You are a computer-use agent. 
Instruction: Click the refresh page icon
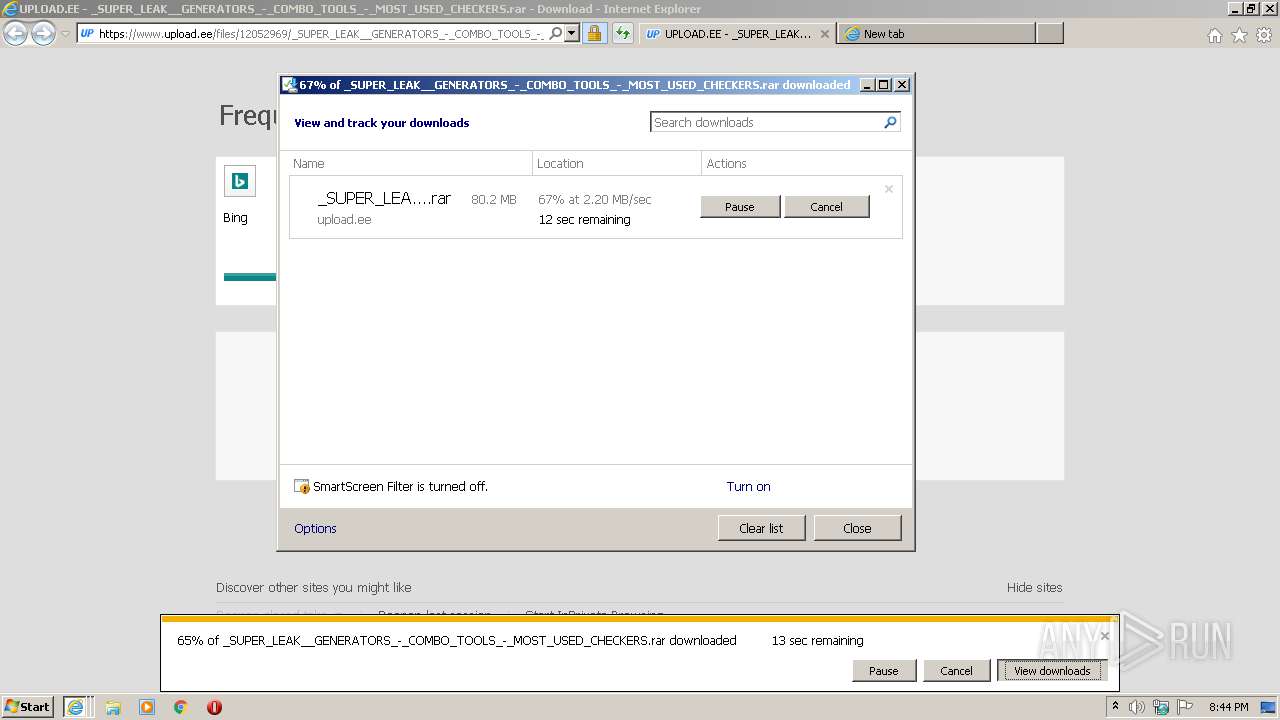(622, 33)
